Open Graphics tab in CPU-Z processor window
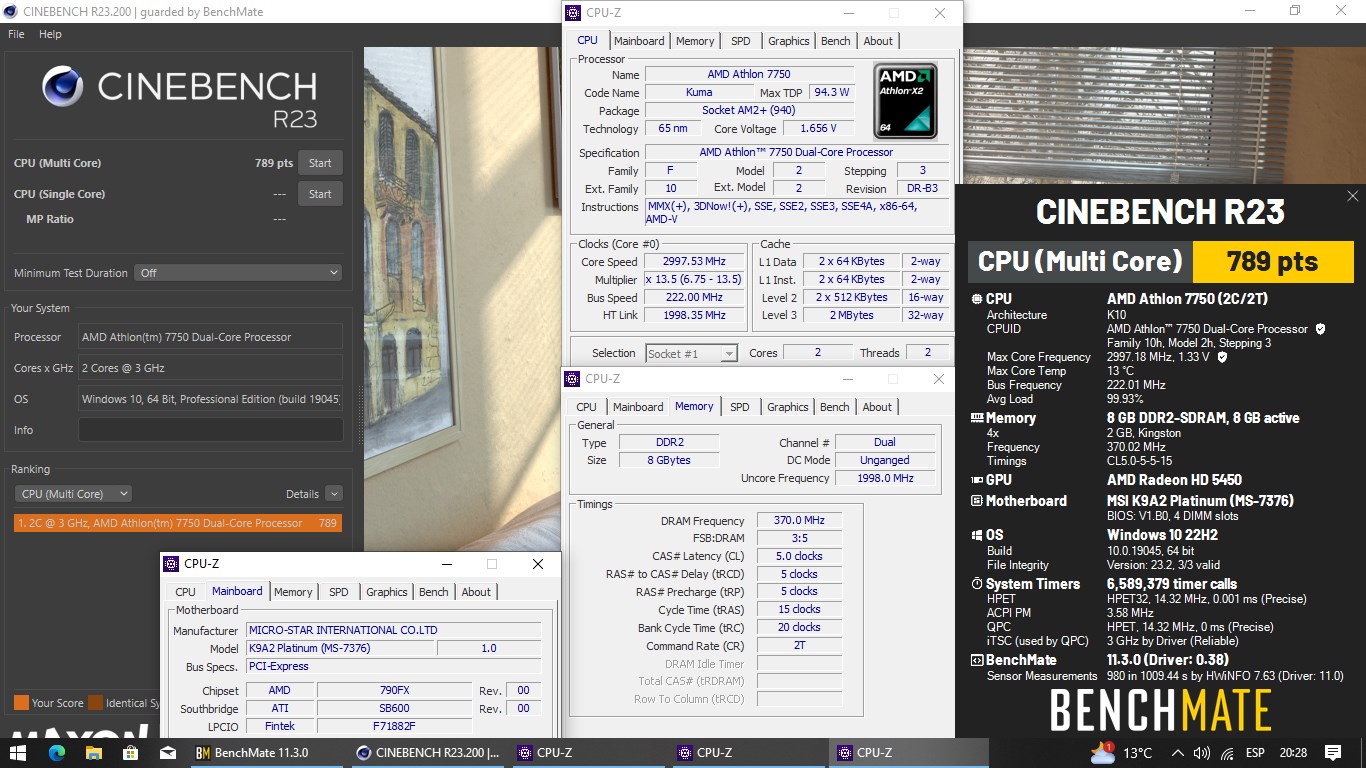1366x768 pixels. tap(789, 41)
